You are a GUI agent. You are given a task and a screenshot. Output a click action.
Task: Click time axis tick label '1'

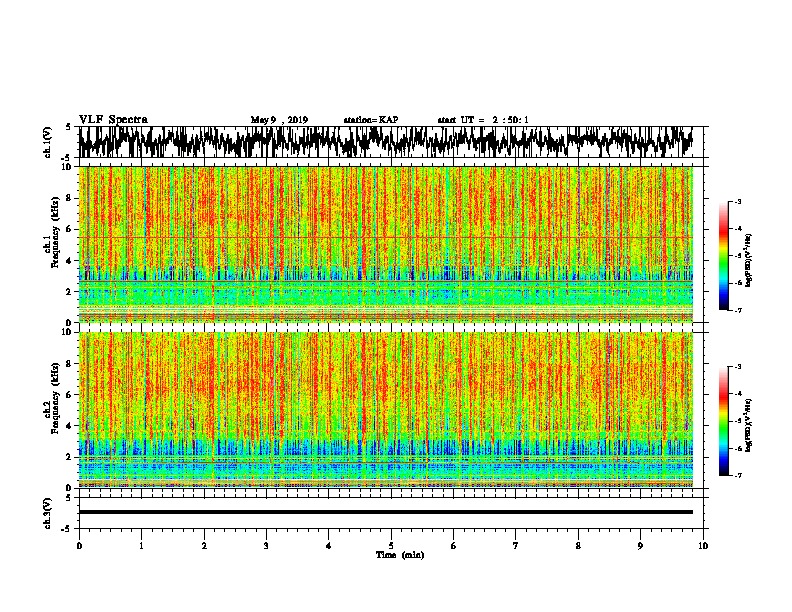click(x=141, y=545)
